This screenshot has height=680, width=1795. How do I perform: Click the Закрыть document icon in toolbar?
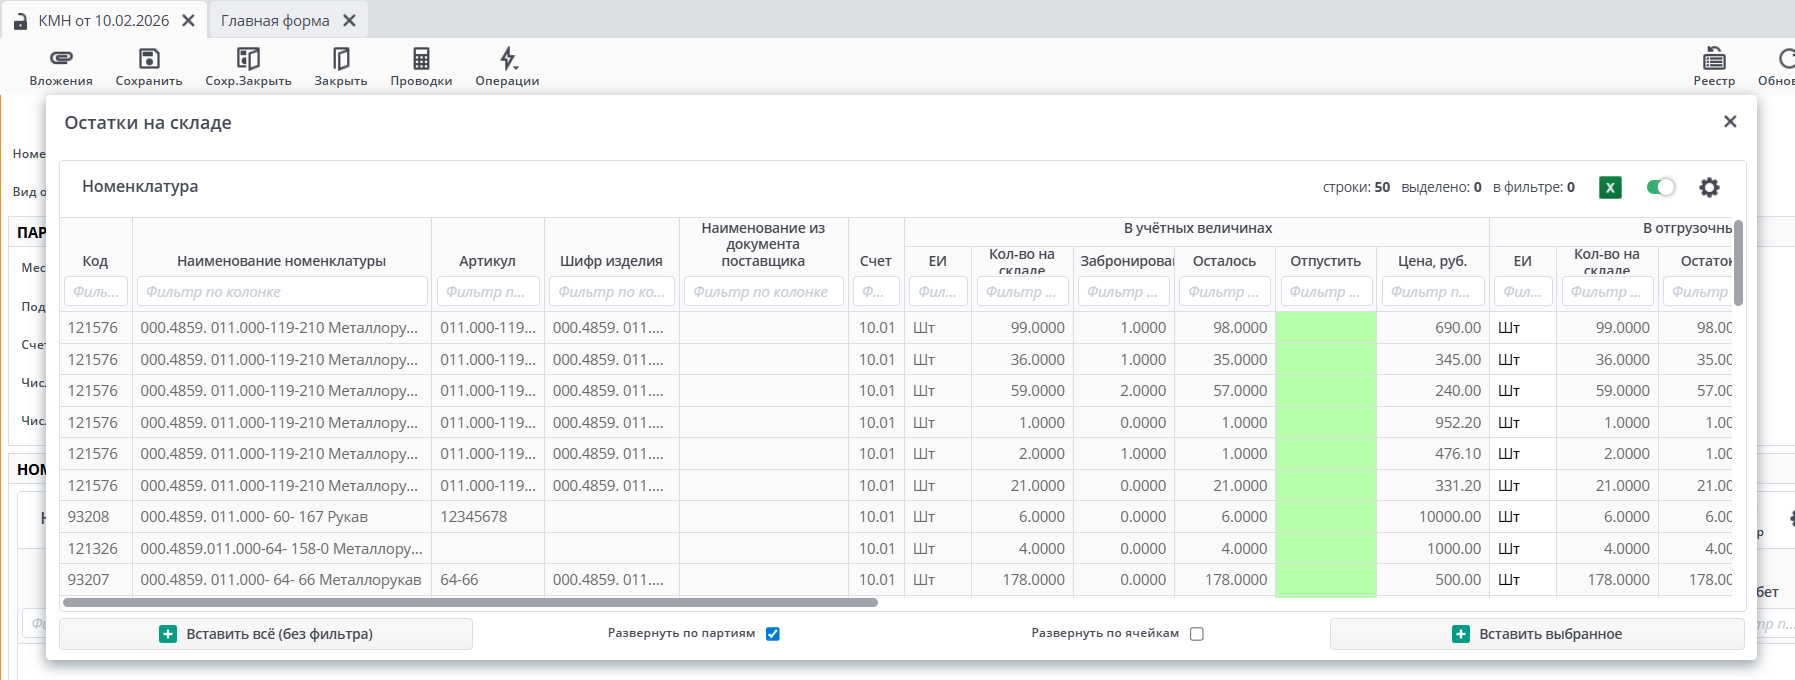(341, 59)
